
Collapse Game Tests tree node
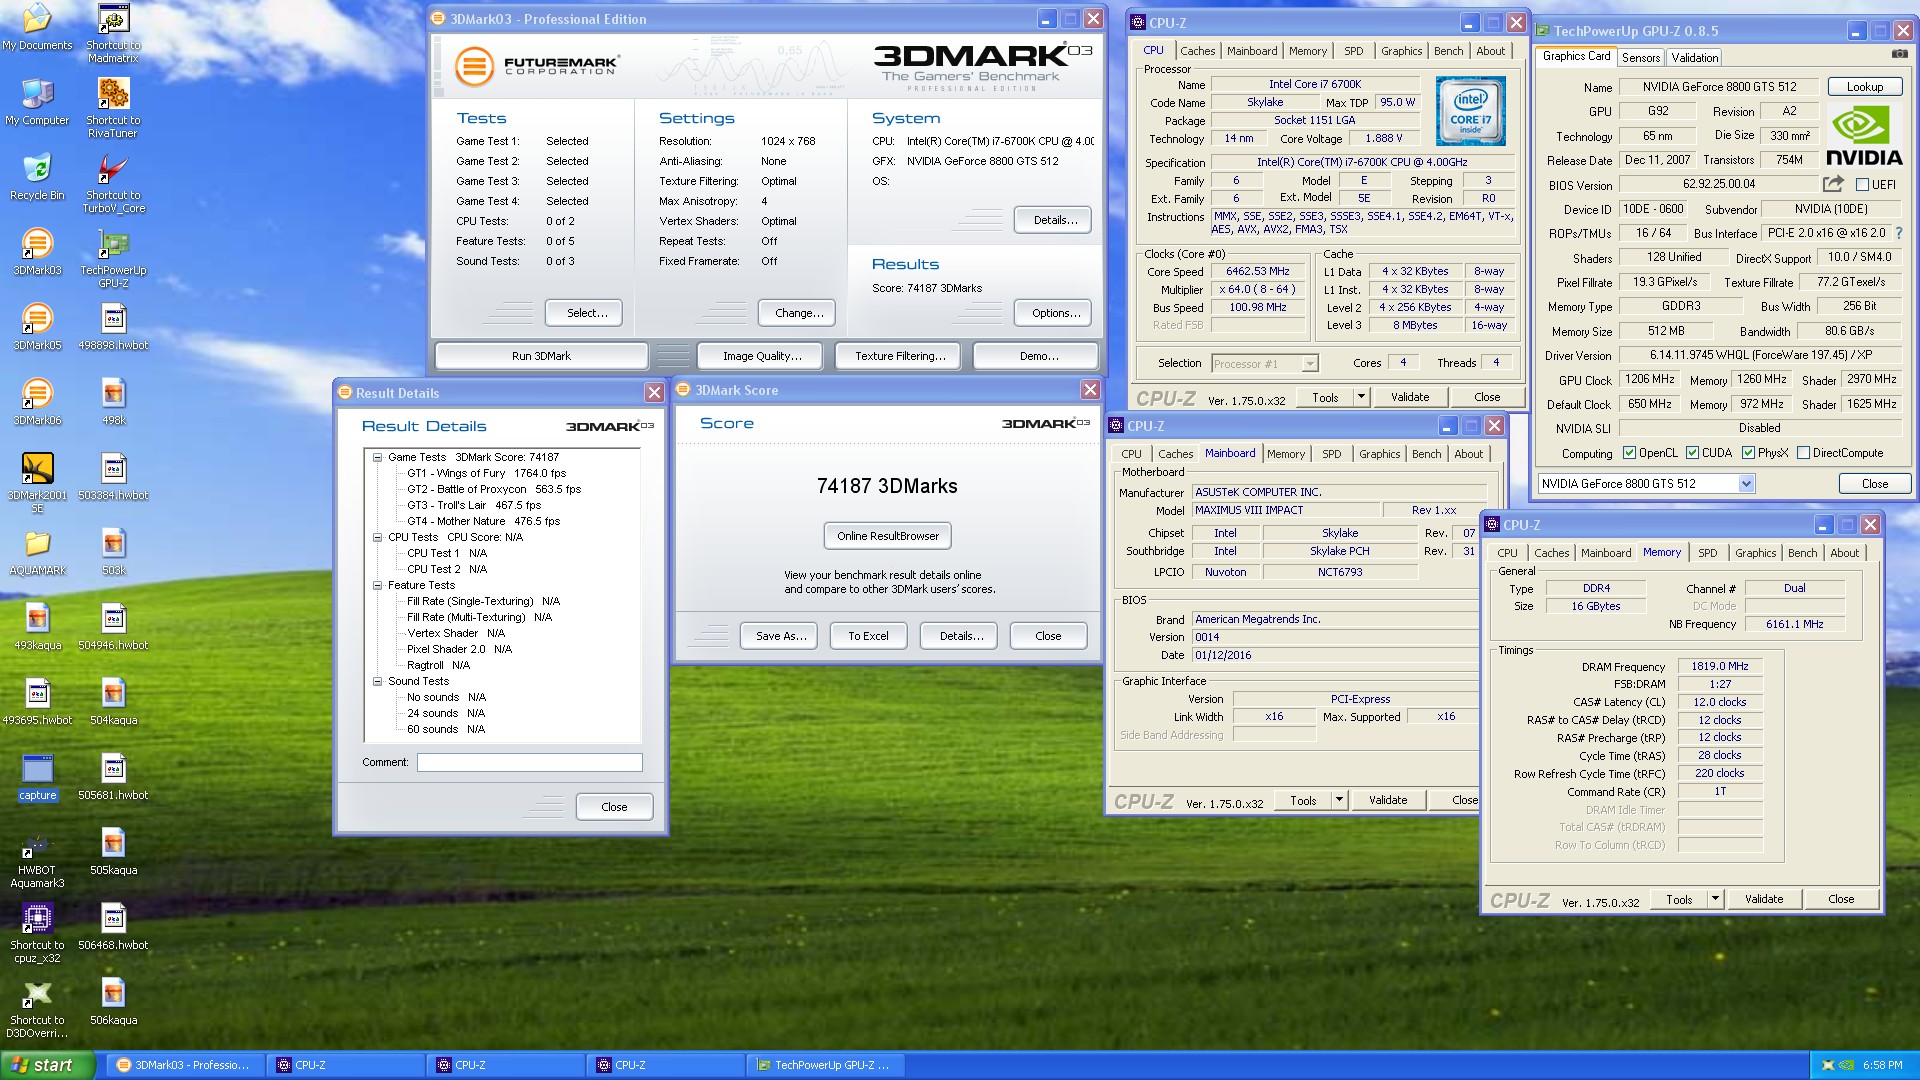coord(377,457)
